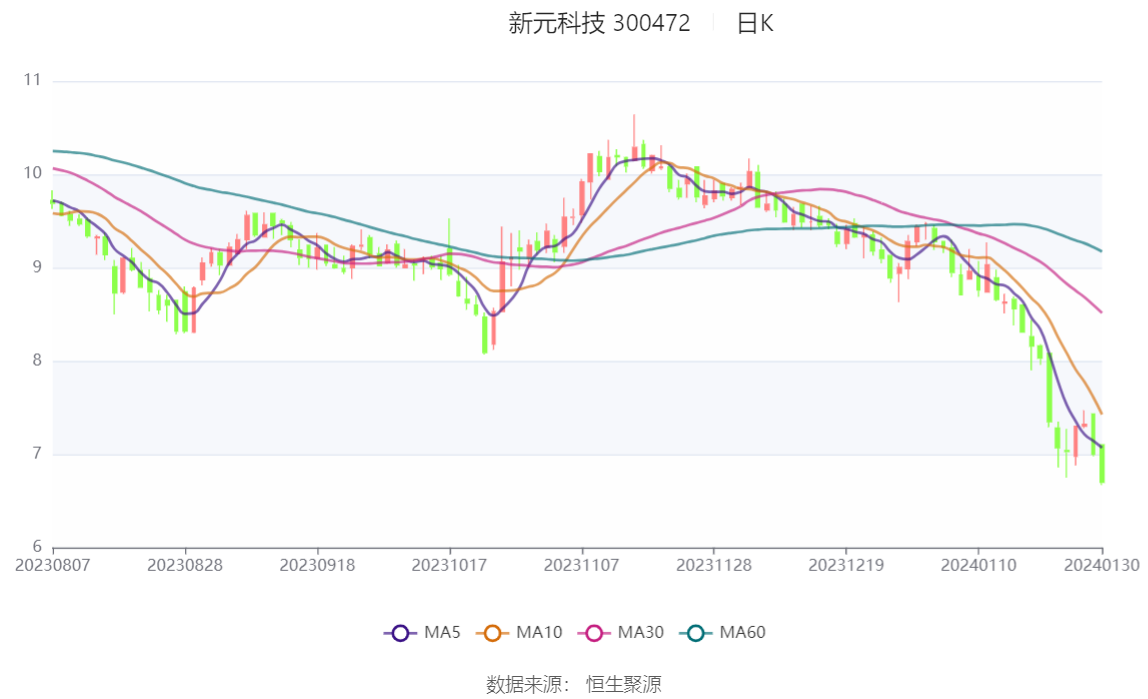
Task: Hide the MA5 line via its label
Action: pos(442,632)
